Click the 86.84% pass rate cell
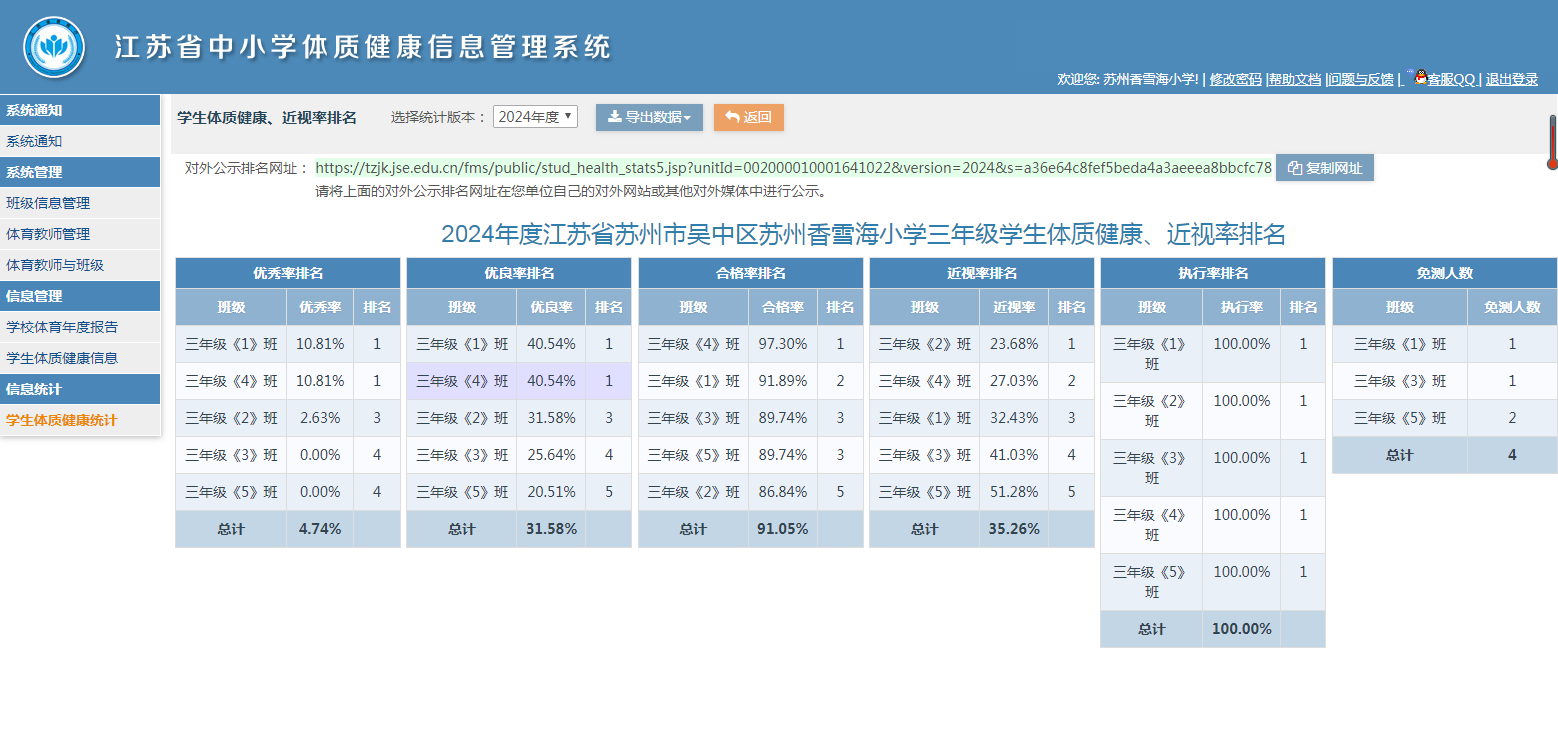Viewport: 1558px width, 743px height. coord(783,492)
